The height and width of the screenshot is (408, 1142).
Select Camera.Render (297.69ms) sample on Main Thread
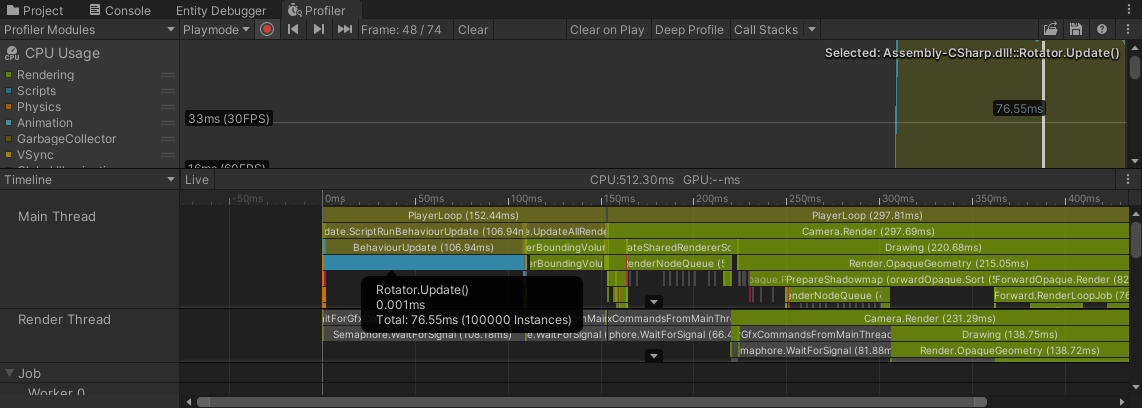(x=867, y=232)
